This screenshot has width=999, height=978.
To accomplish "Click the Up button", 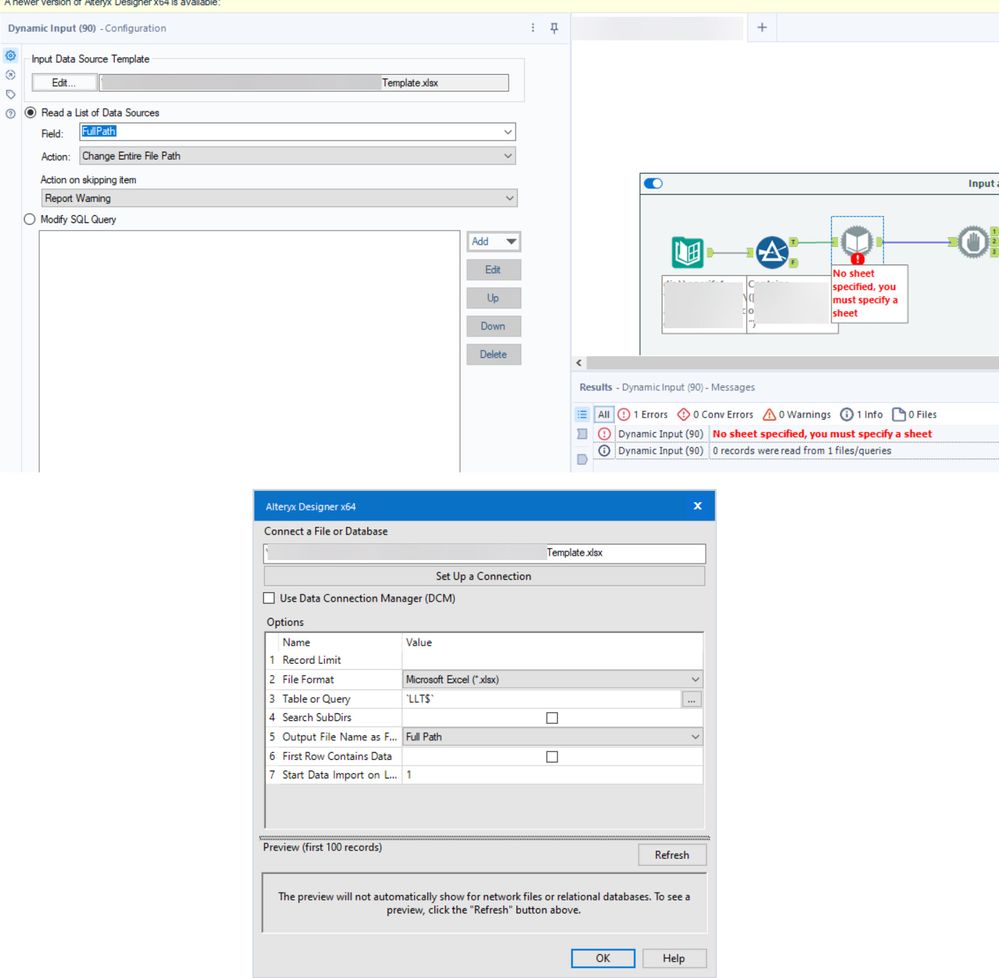I will click(494, 298).
